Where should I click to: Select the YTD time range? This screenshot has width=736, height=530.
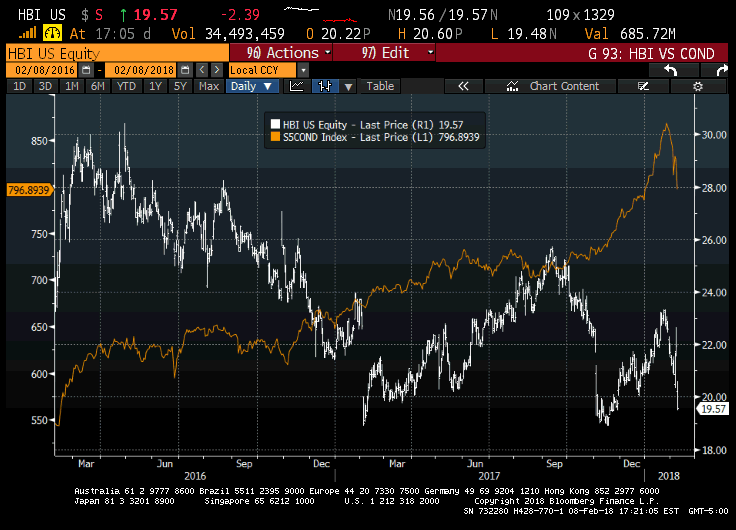126,86
